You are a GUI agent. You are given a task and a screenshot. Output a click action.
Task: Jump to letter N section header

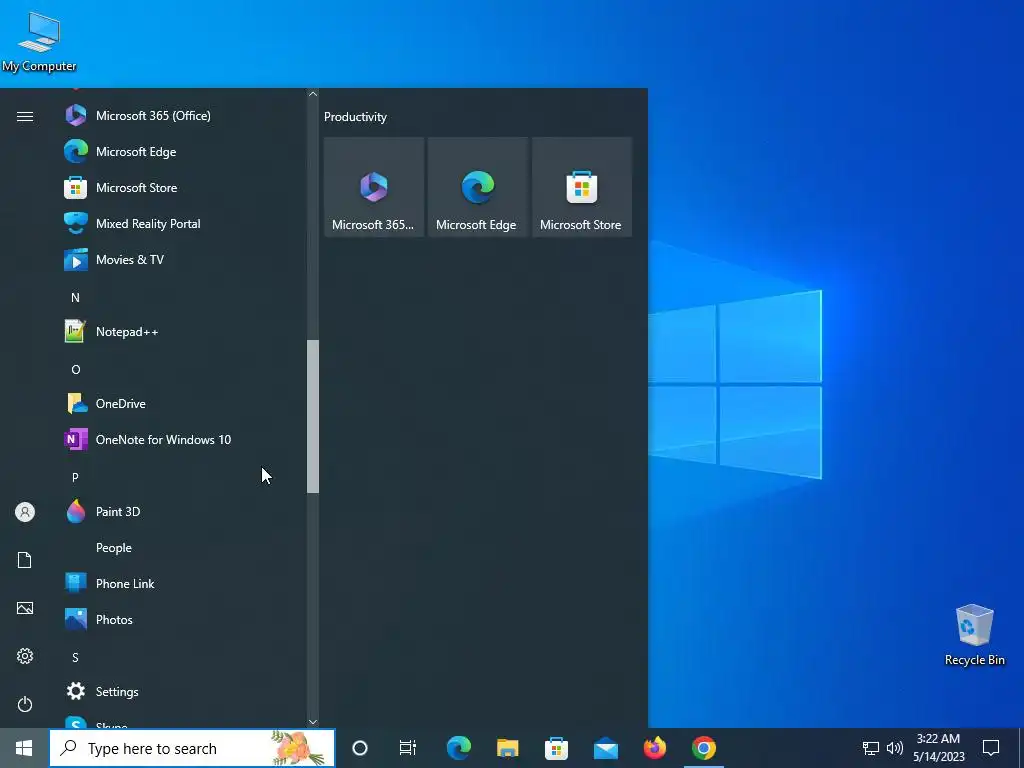click(x=75, y=298)
